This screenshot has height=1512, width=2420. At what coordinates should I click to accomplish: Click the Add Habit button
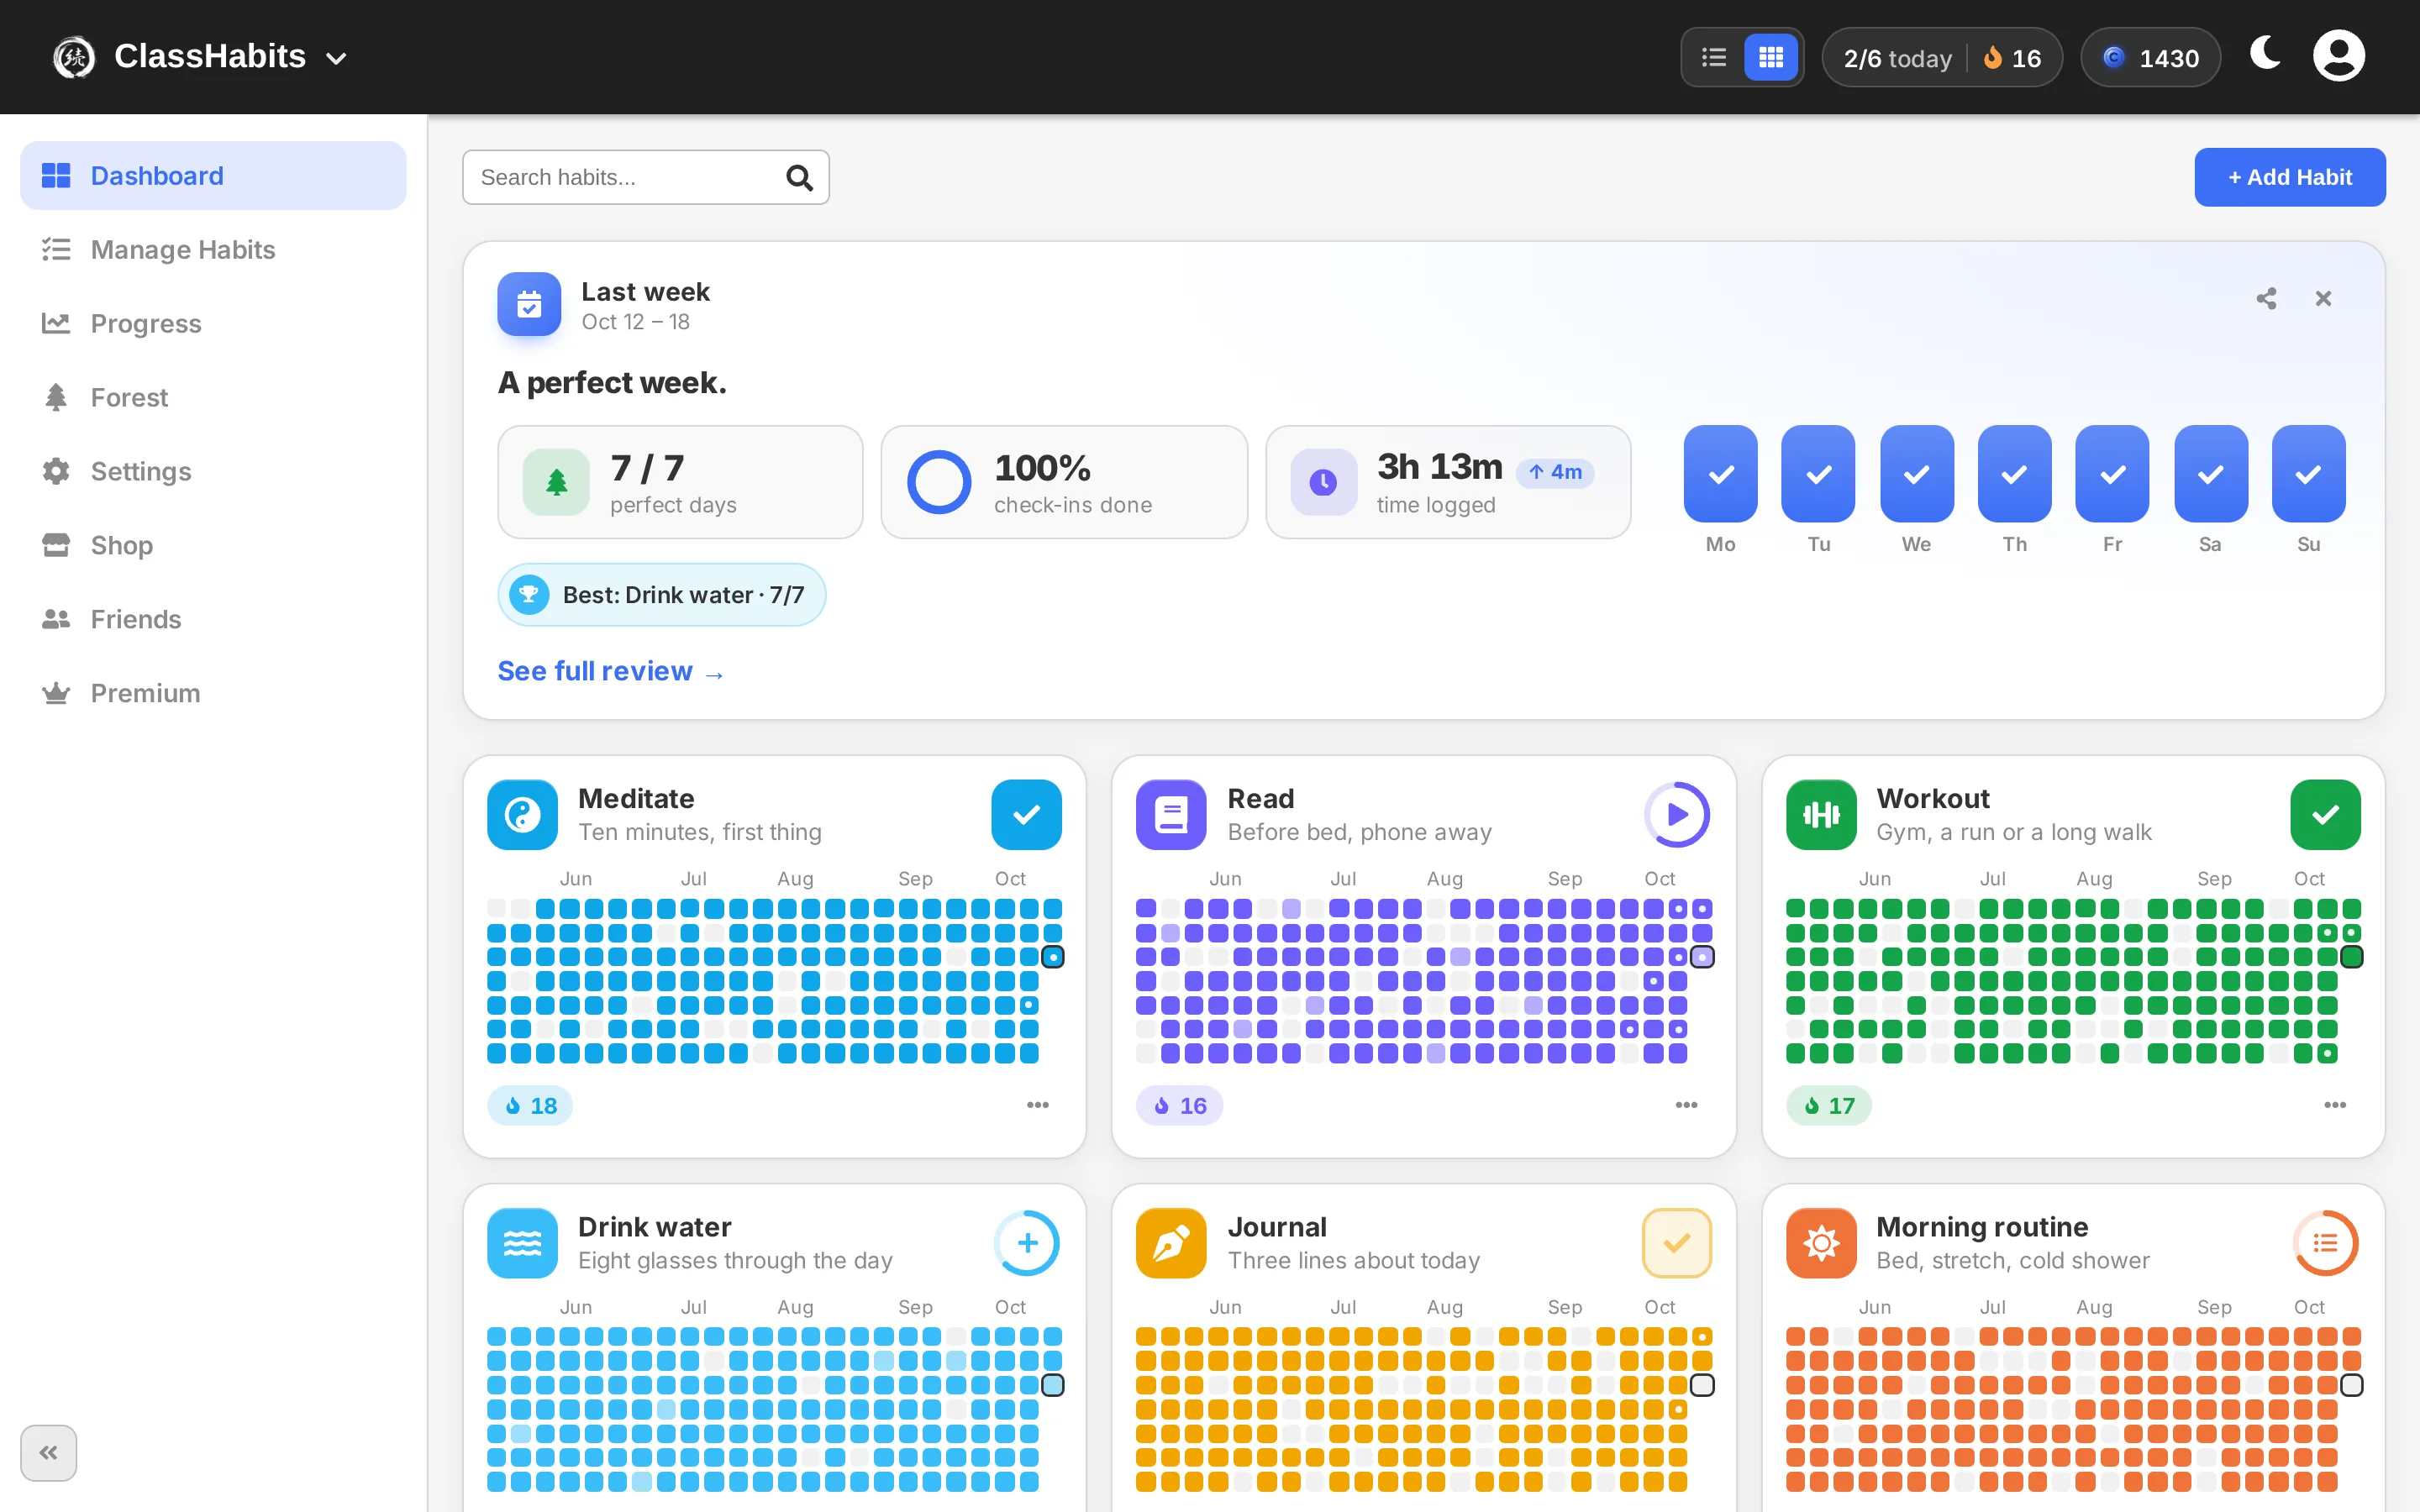point(2289,178)
